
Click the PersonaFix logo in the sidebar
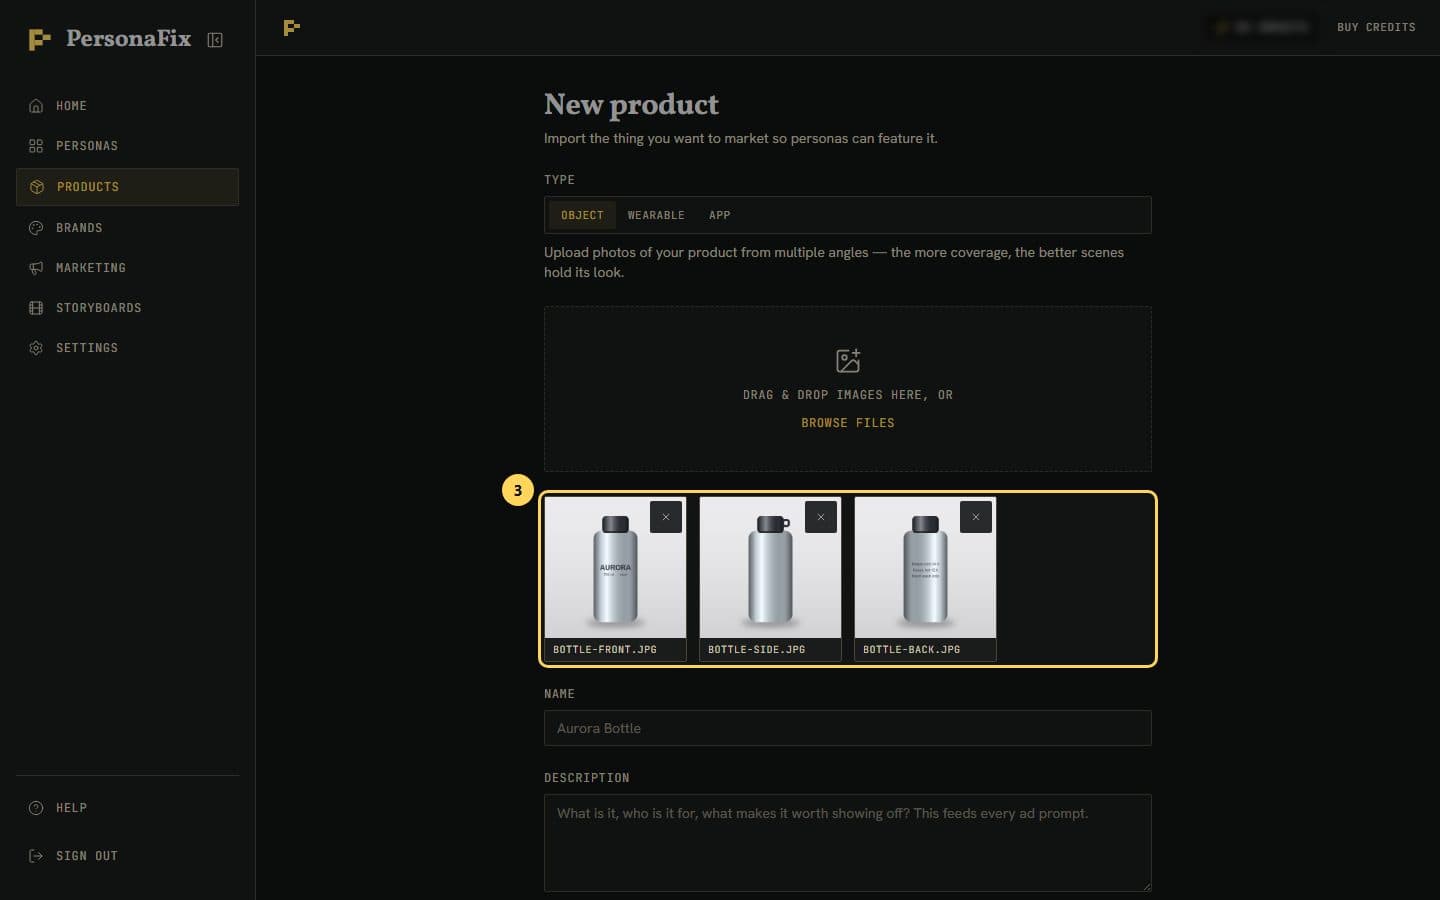(x=109, y=39)
